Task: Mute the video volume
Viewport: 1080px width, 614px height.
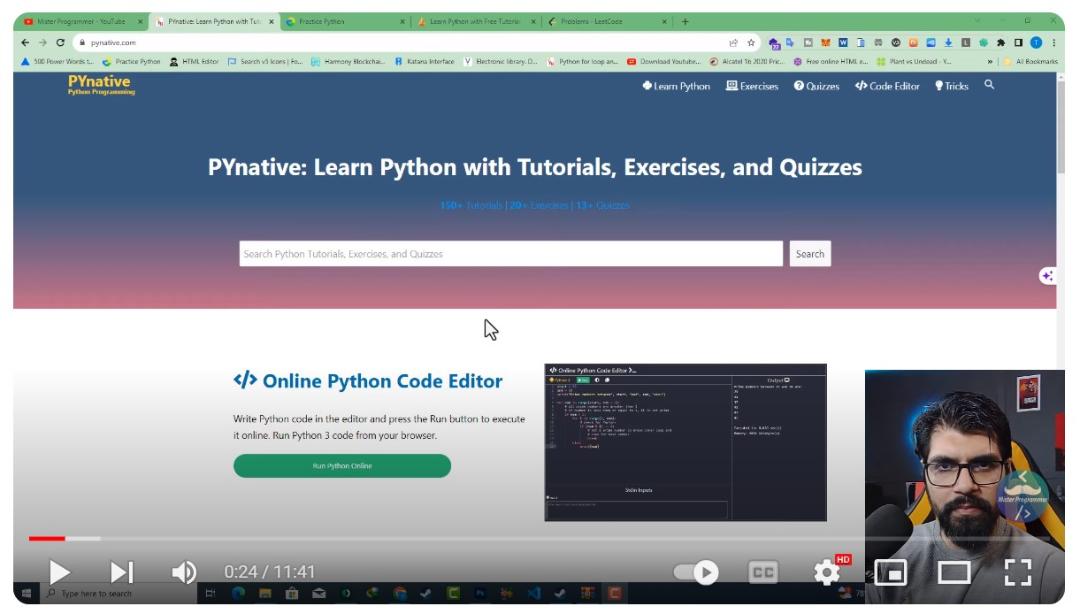Action: click(184, 572)
